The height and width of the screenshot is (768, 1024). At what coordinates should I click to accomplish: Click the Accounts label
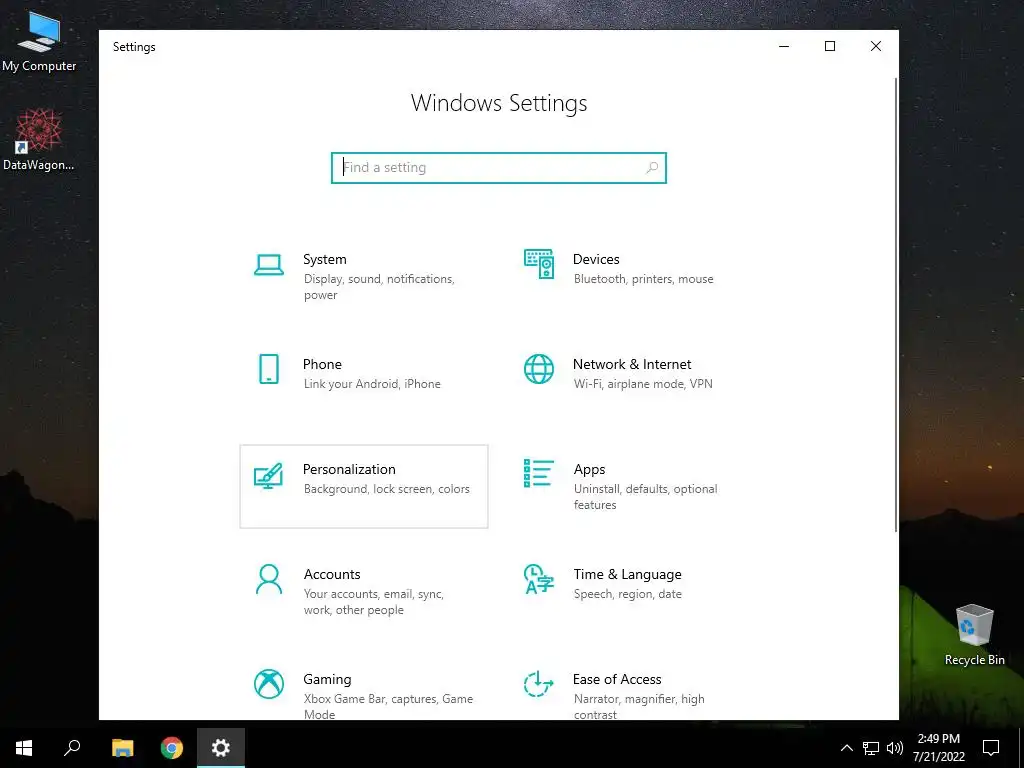pyautogui.click(x=332, y=575)
